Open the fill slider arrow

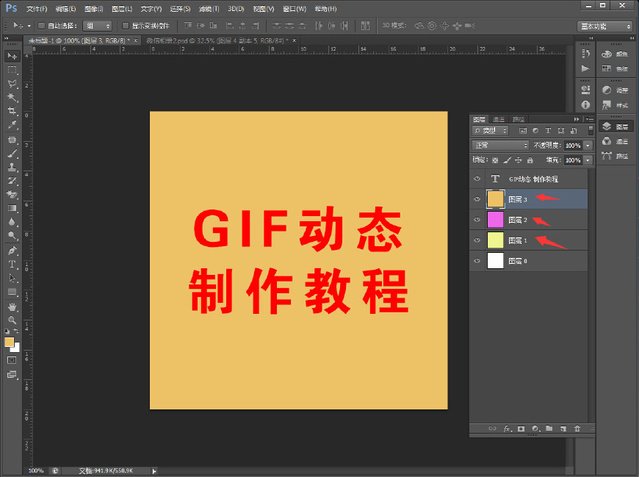click(588, 160)
